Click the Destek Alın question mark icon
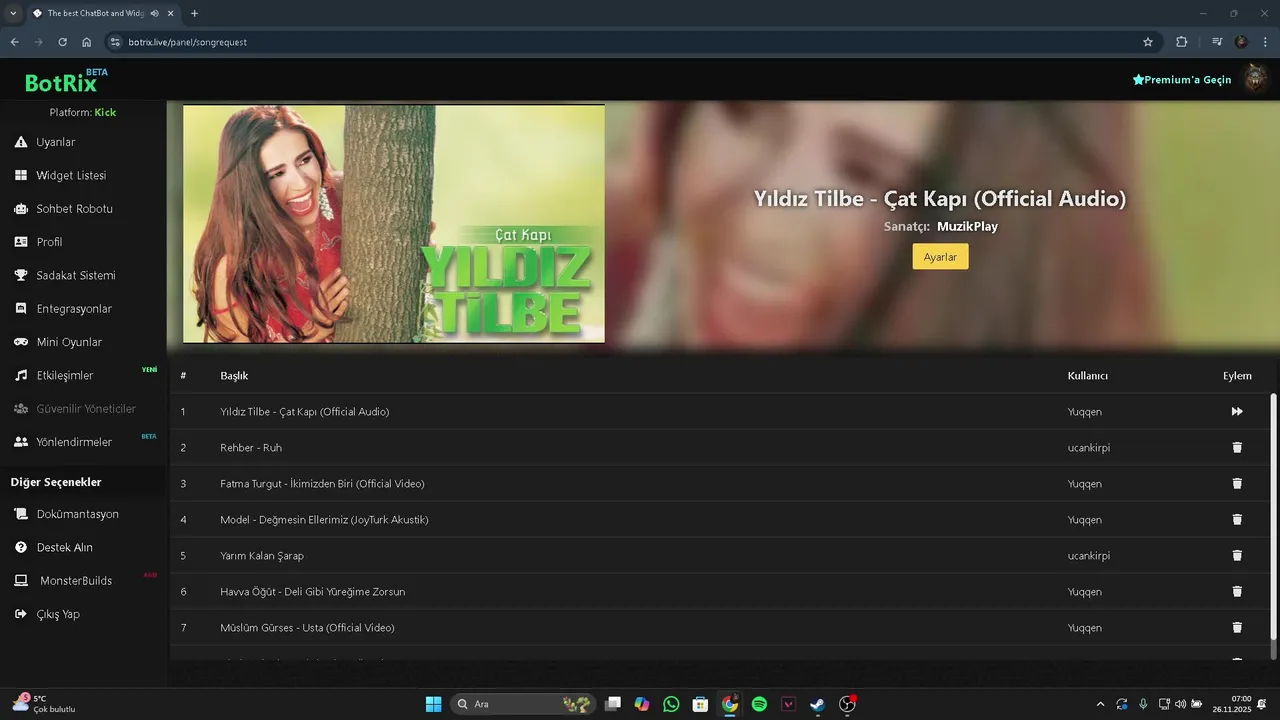 click(x=20, y=547)
